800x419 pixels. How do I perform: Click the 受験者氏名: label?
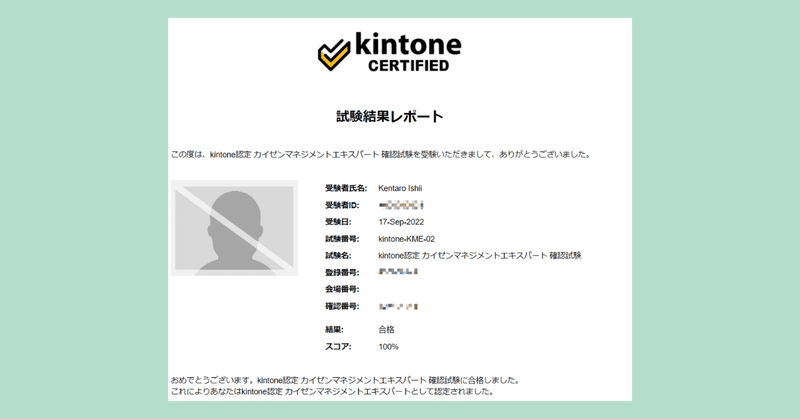point(346,188)
